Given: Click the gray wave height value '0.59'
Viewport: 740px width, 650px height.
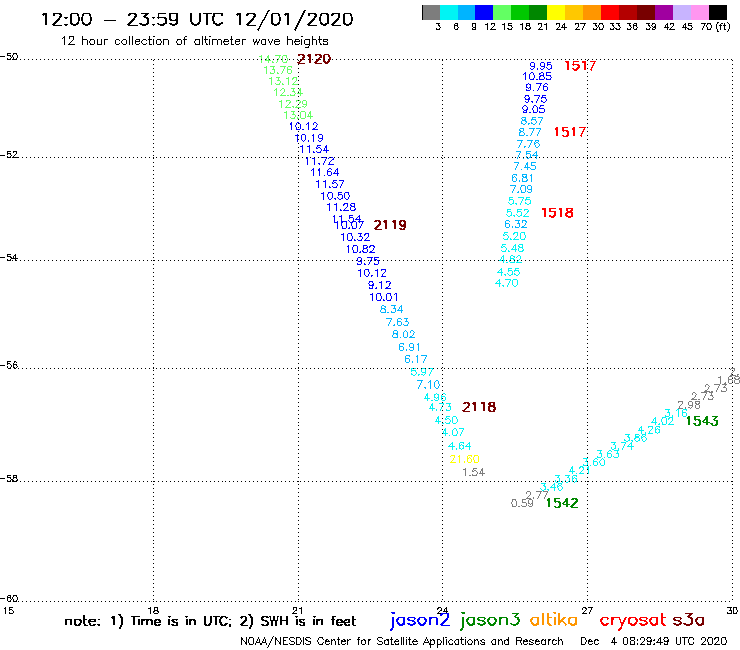Looking at the screenshot, I should [522, 504].
